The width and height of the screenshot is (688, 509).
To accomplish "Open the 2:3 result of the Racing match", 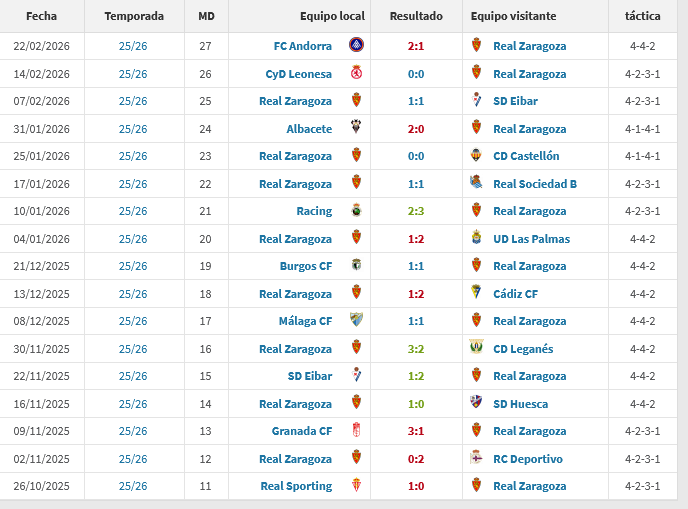I will [x=416, y=211].
